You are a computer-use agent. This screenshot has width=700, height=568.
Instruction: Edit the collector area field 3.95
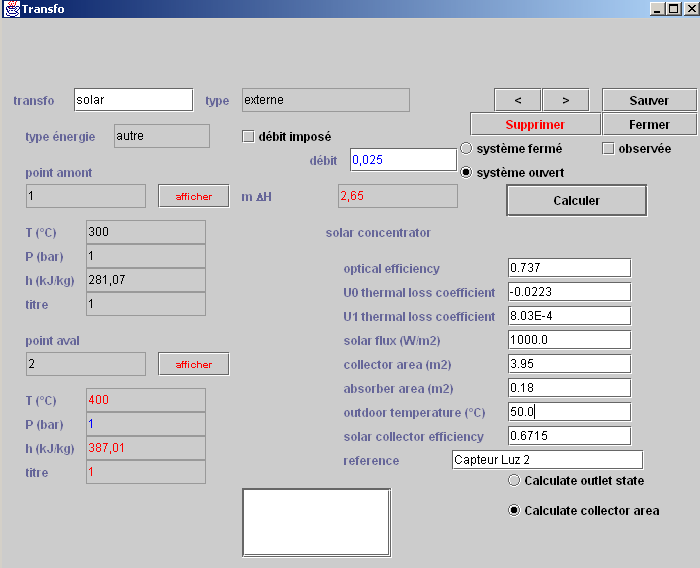point(570,363)
